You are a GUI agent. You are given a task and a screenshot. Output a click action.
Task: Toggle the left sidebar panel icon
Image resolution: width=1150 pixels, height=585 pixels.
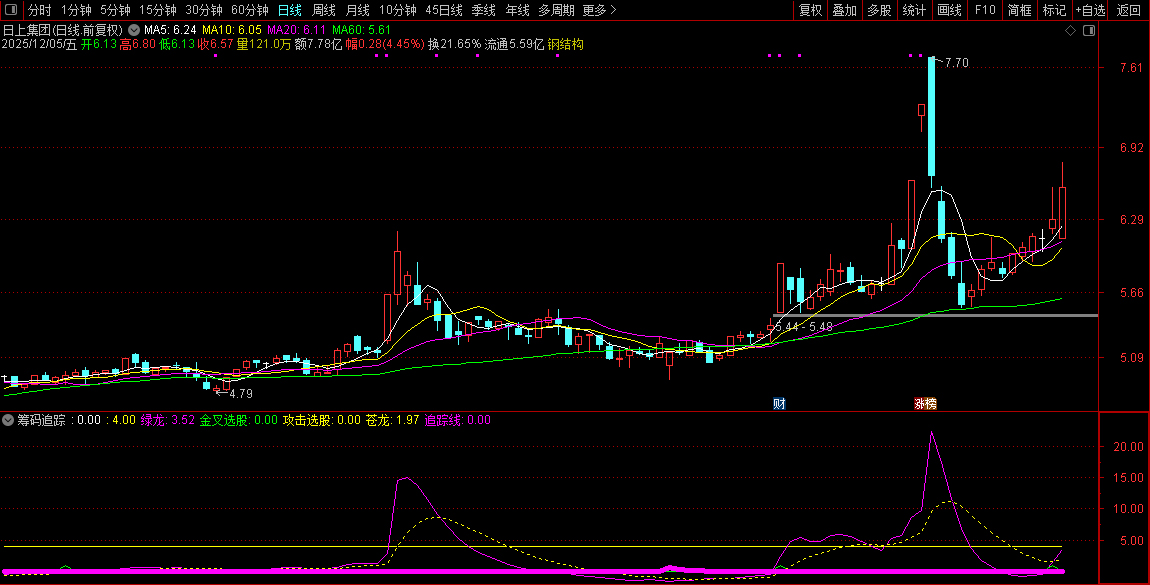coord(13,10)
